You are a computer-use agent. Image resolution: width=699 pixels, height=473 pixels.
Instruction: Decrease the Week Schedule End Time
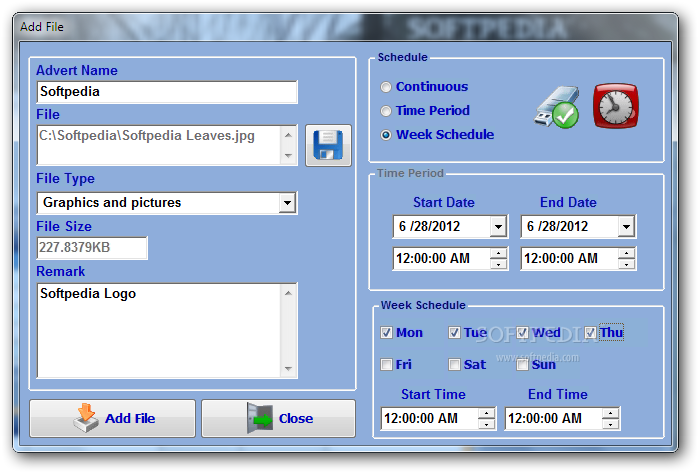[610, 424]
